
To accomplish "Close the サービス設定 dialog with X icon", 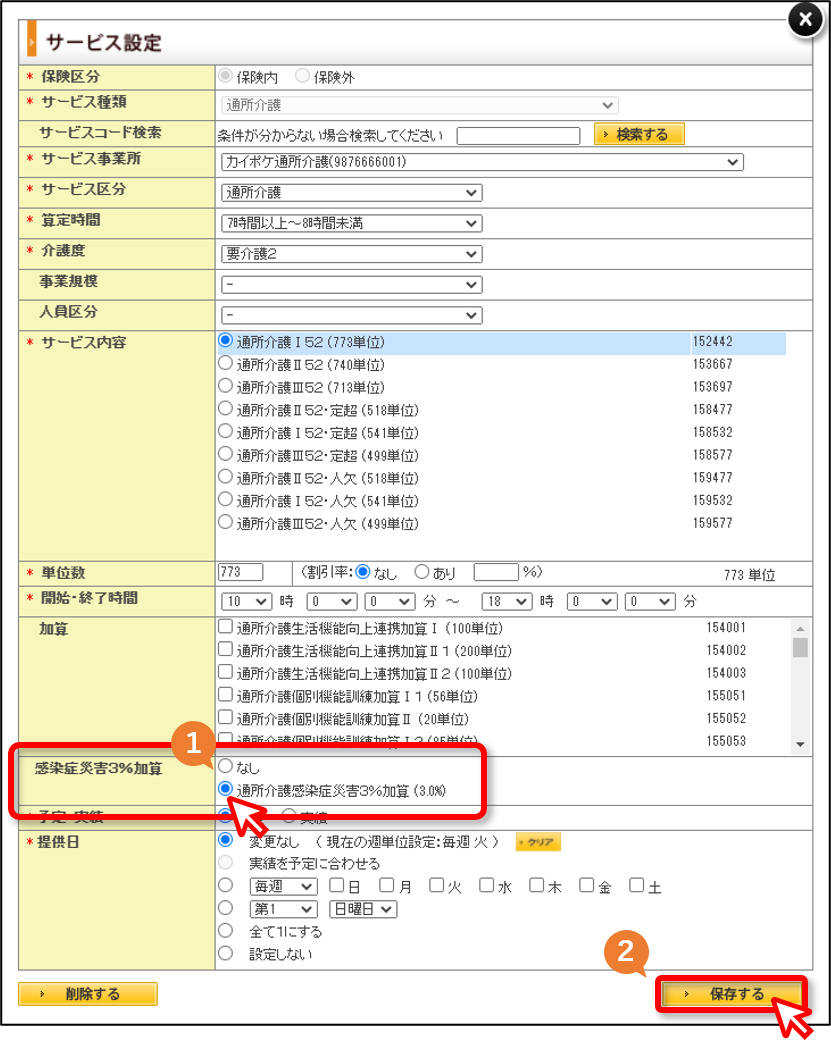I will click(805, 19).
